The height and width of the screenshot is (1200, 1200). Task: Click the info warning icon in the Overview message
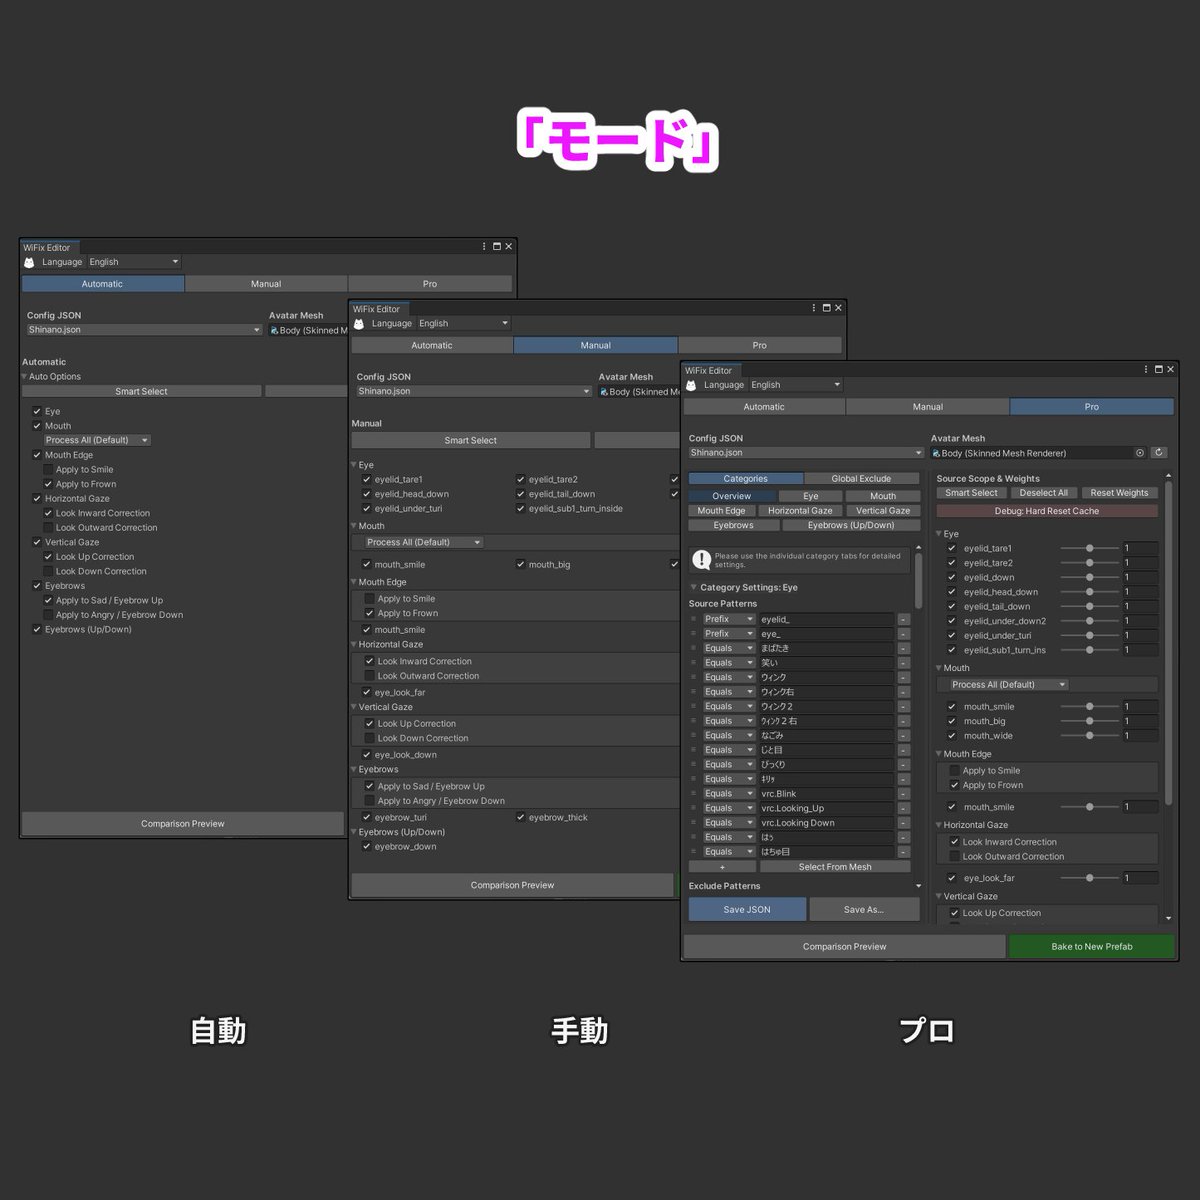pyautogui.click(x=701, y=560)
